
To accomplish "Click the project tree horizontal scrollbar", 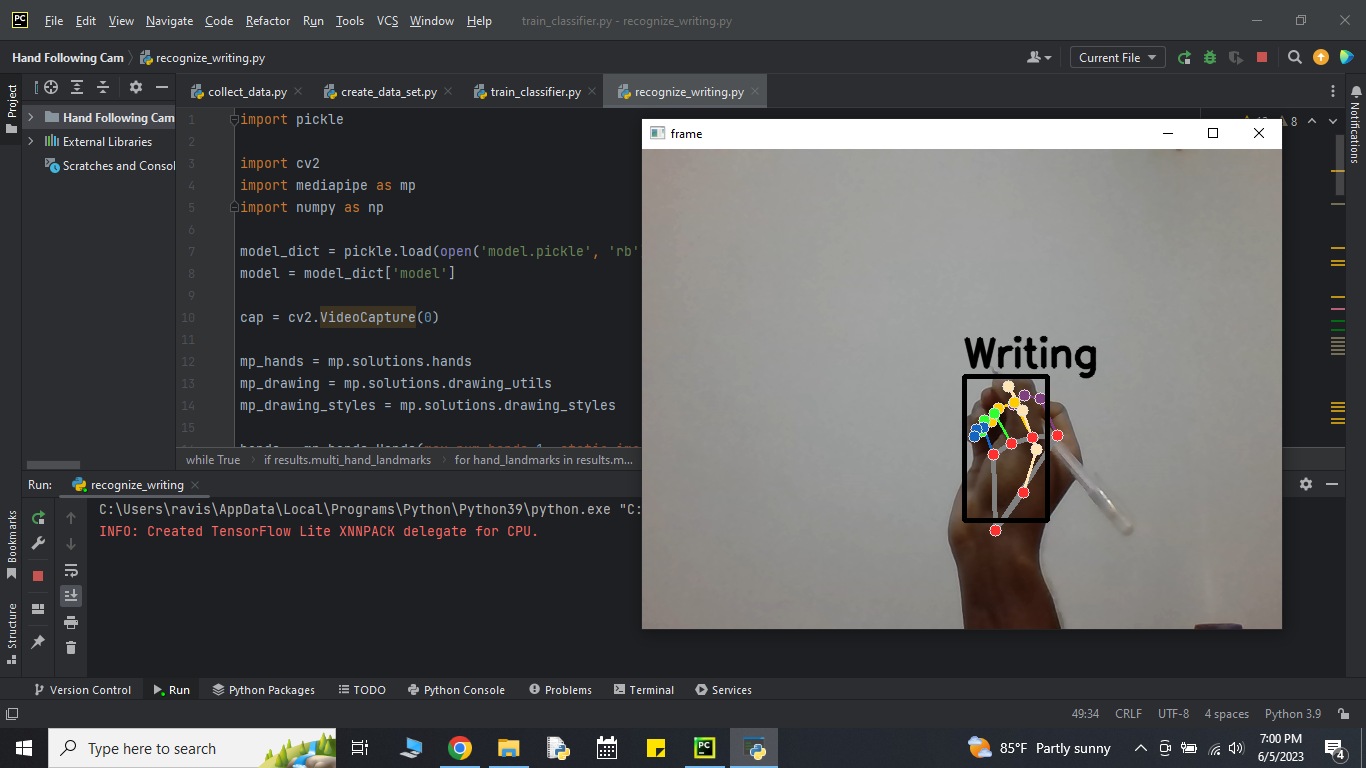I will click(53, 465).
